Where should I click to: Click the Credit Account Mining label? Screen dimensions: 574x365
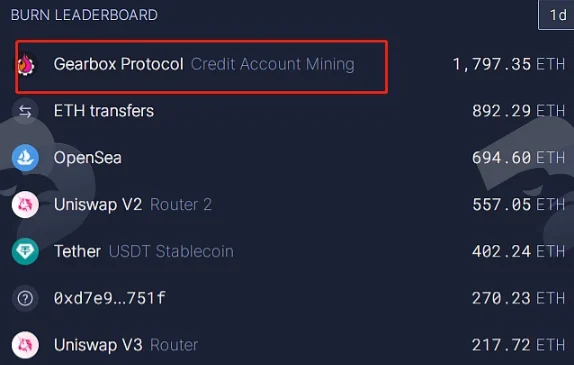pos(273,64)
